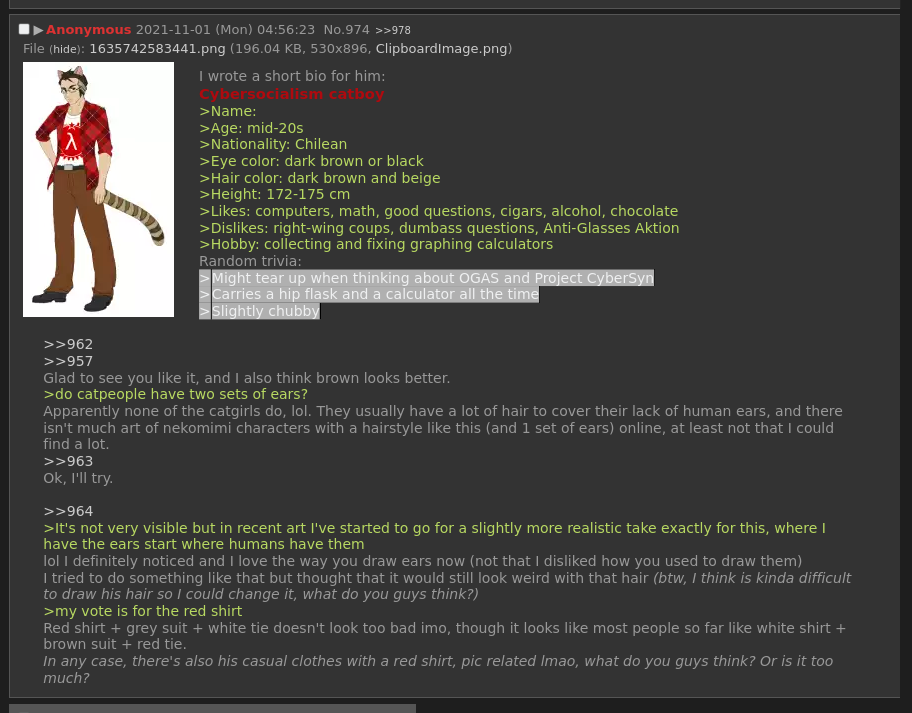The width and height of the screenshot is (912, 713).
Task: Click the Anonymous poster name
Action: [88, 30]
